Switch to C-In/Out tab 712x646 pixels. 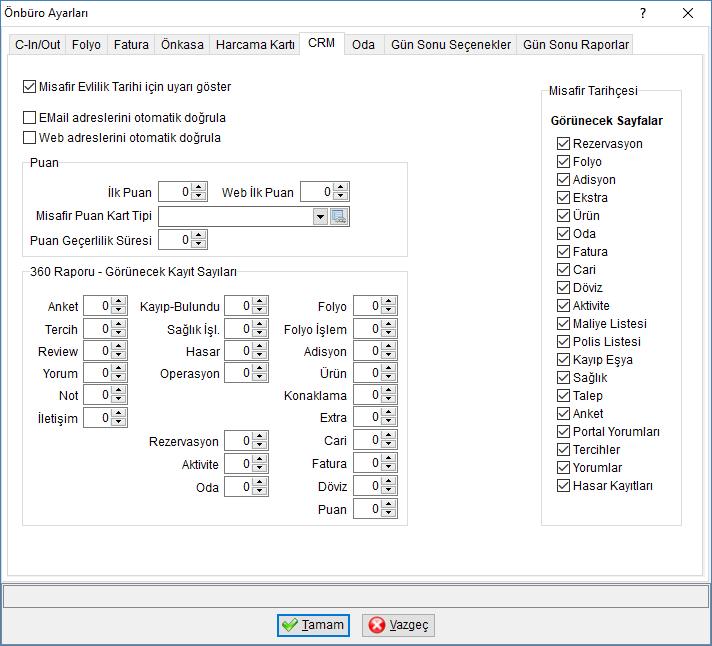(x=37, y=44)
